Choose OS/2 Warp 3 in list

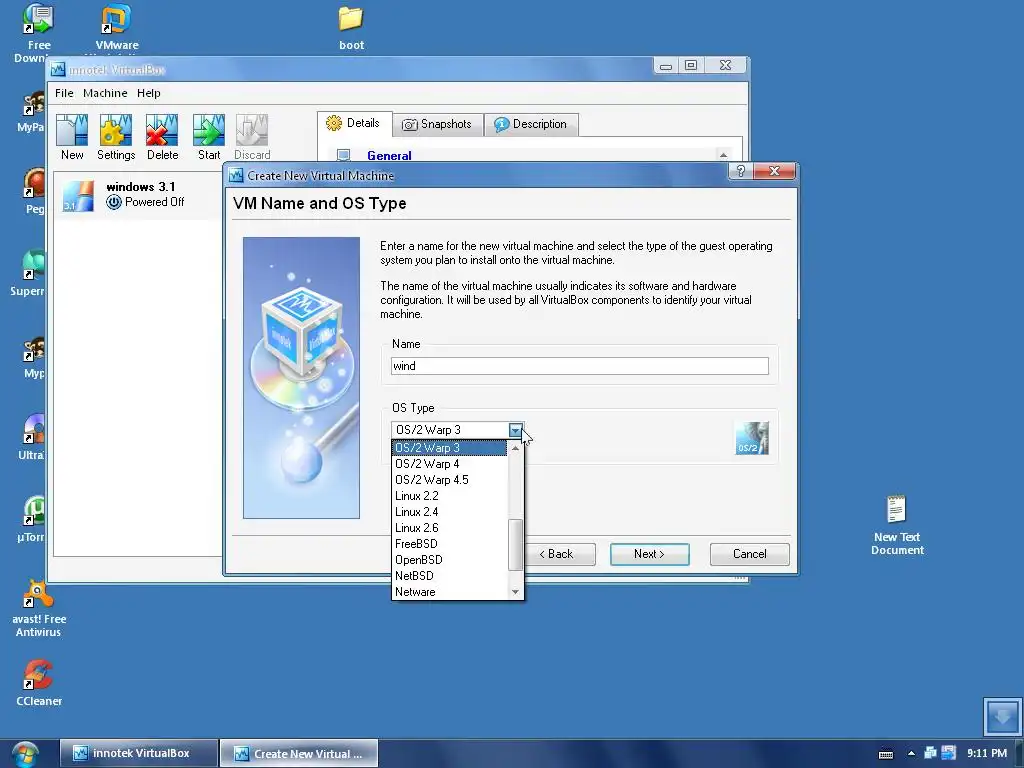[449, 448]
